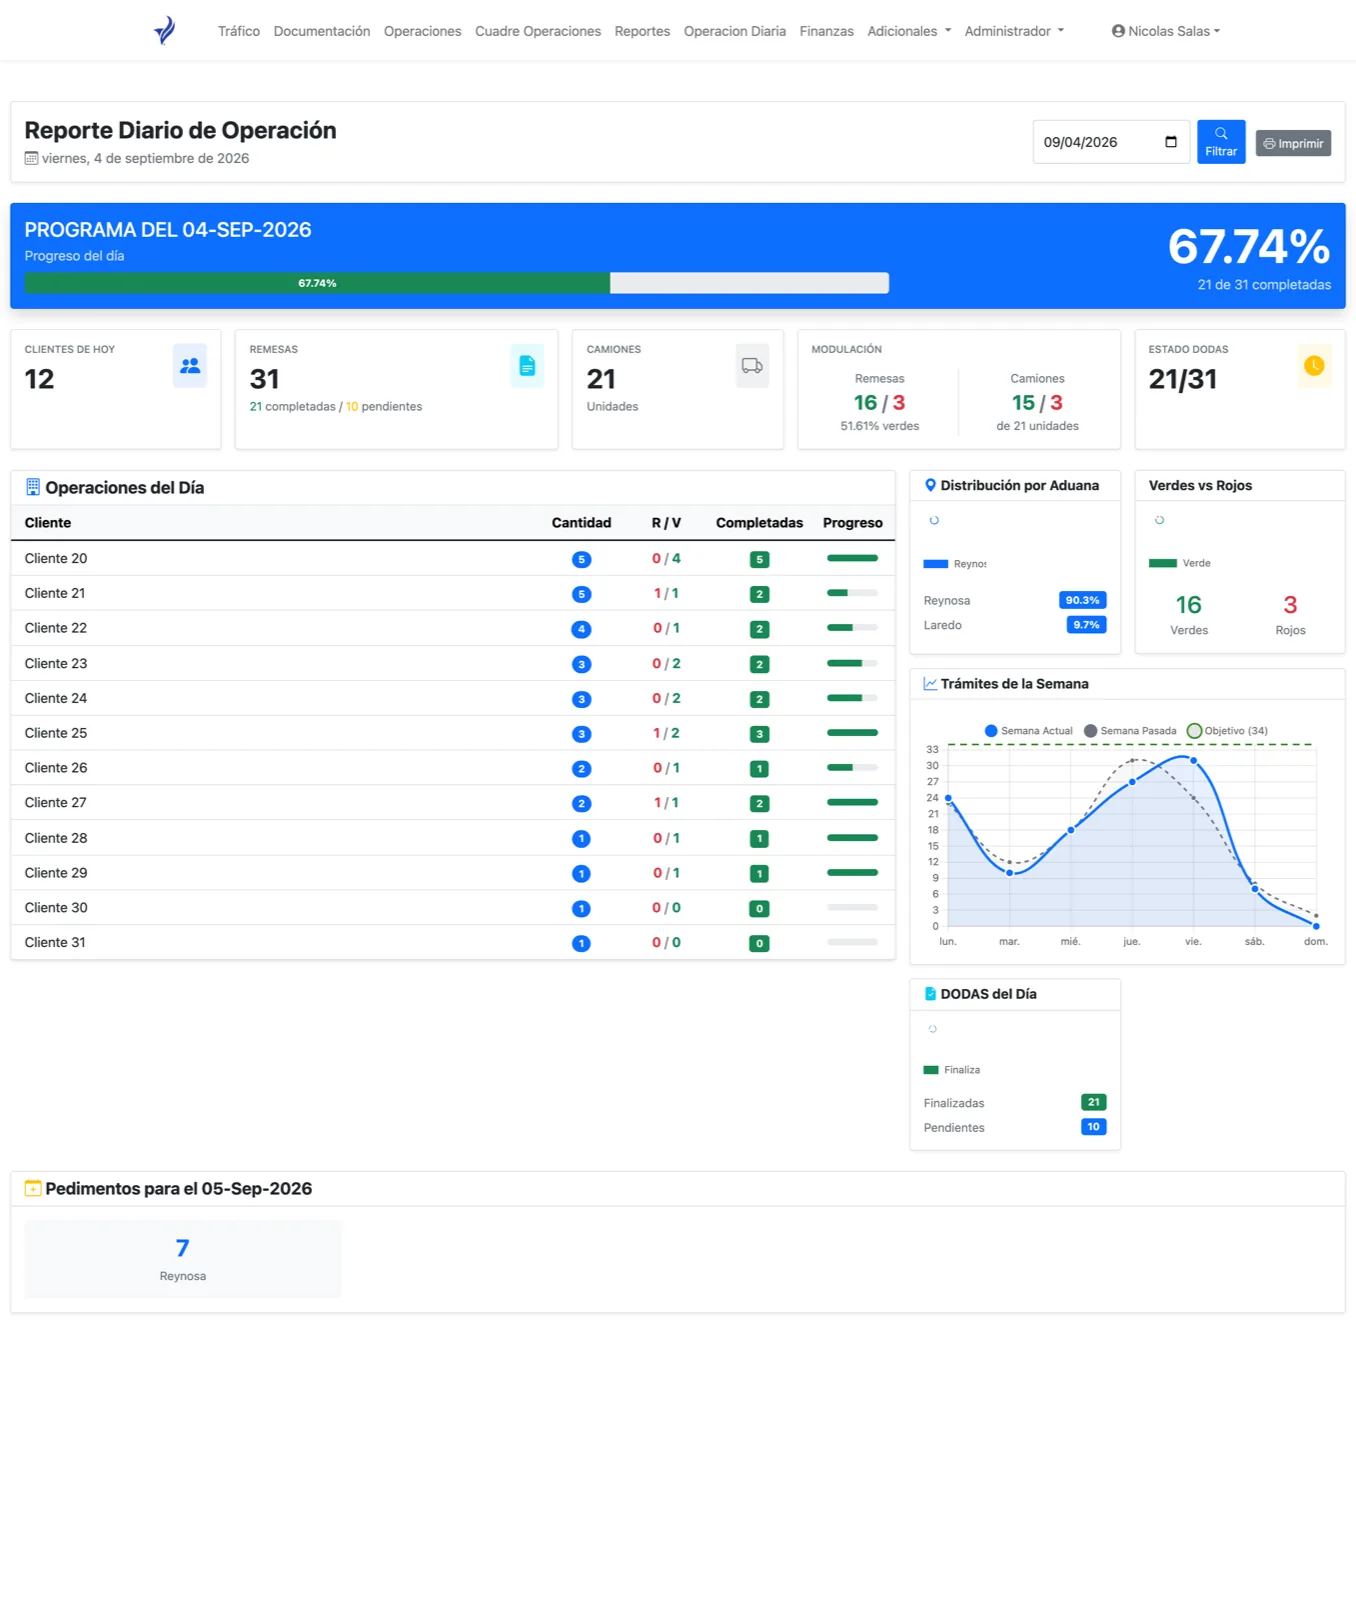Go to Operacion Diaria

coord(735,31)
